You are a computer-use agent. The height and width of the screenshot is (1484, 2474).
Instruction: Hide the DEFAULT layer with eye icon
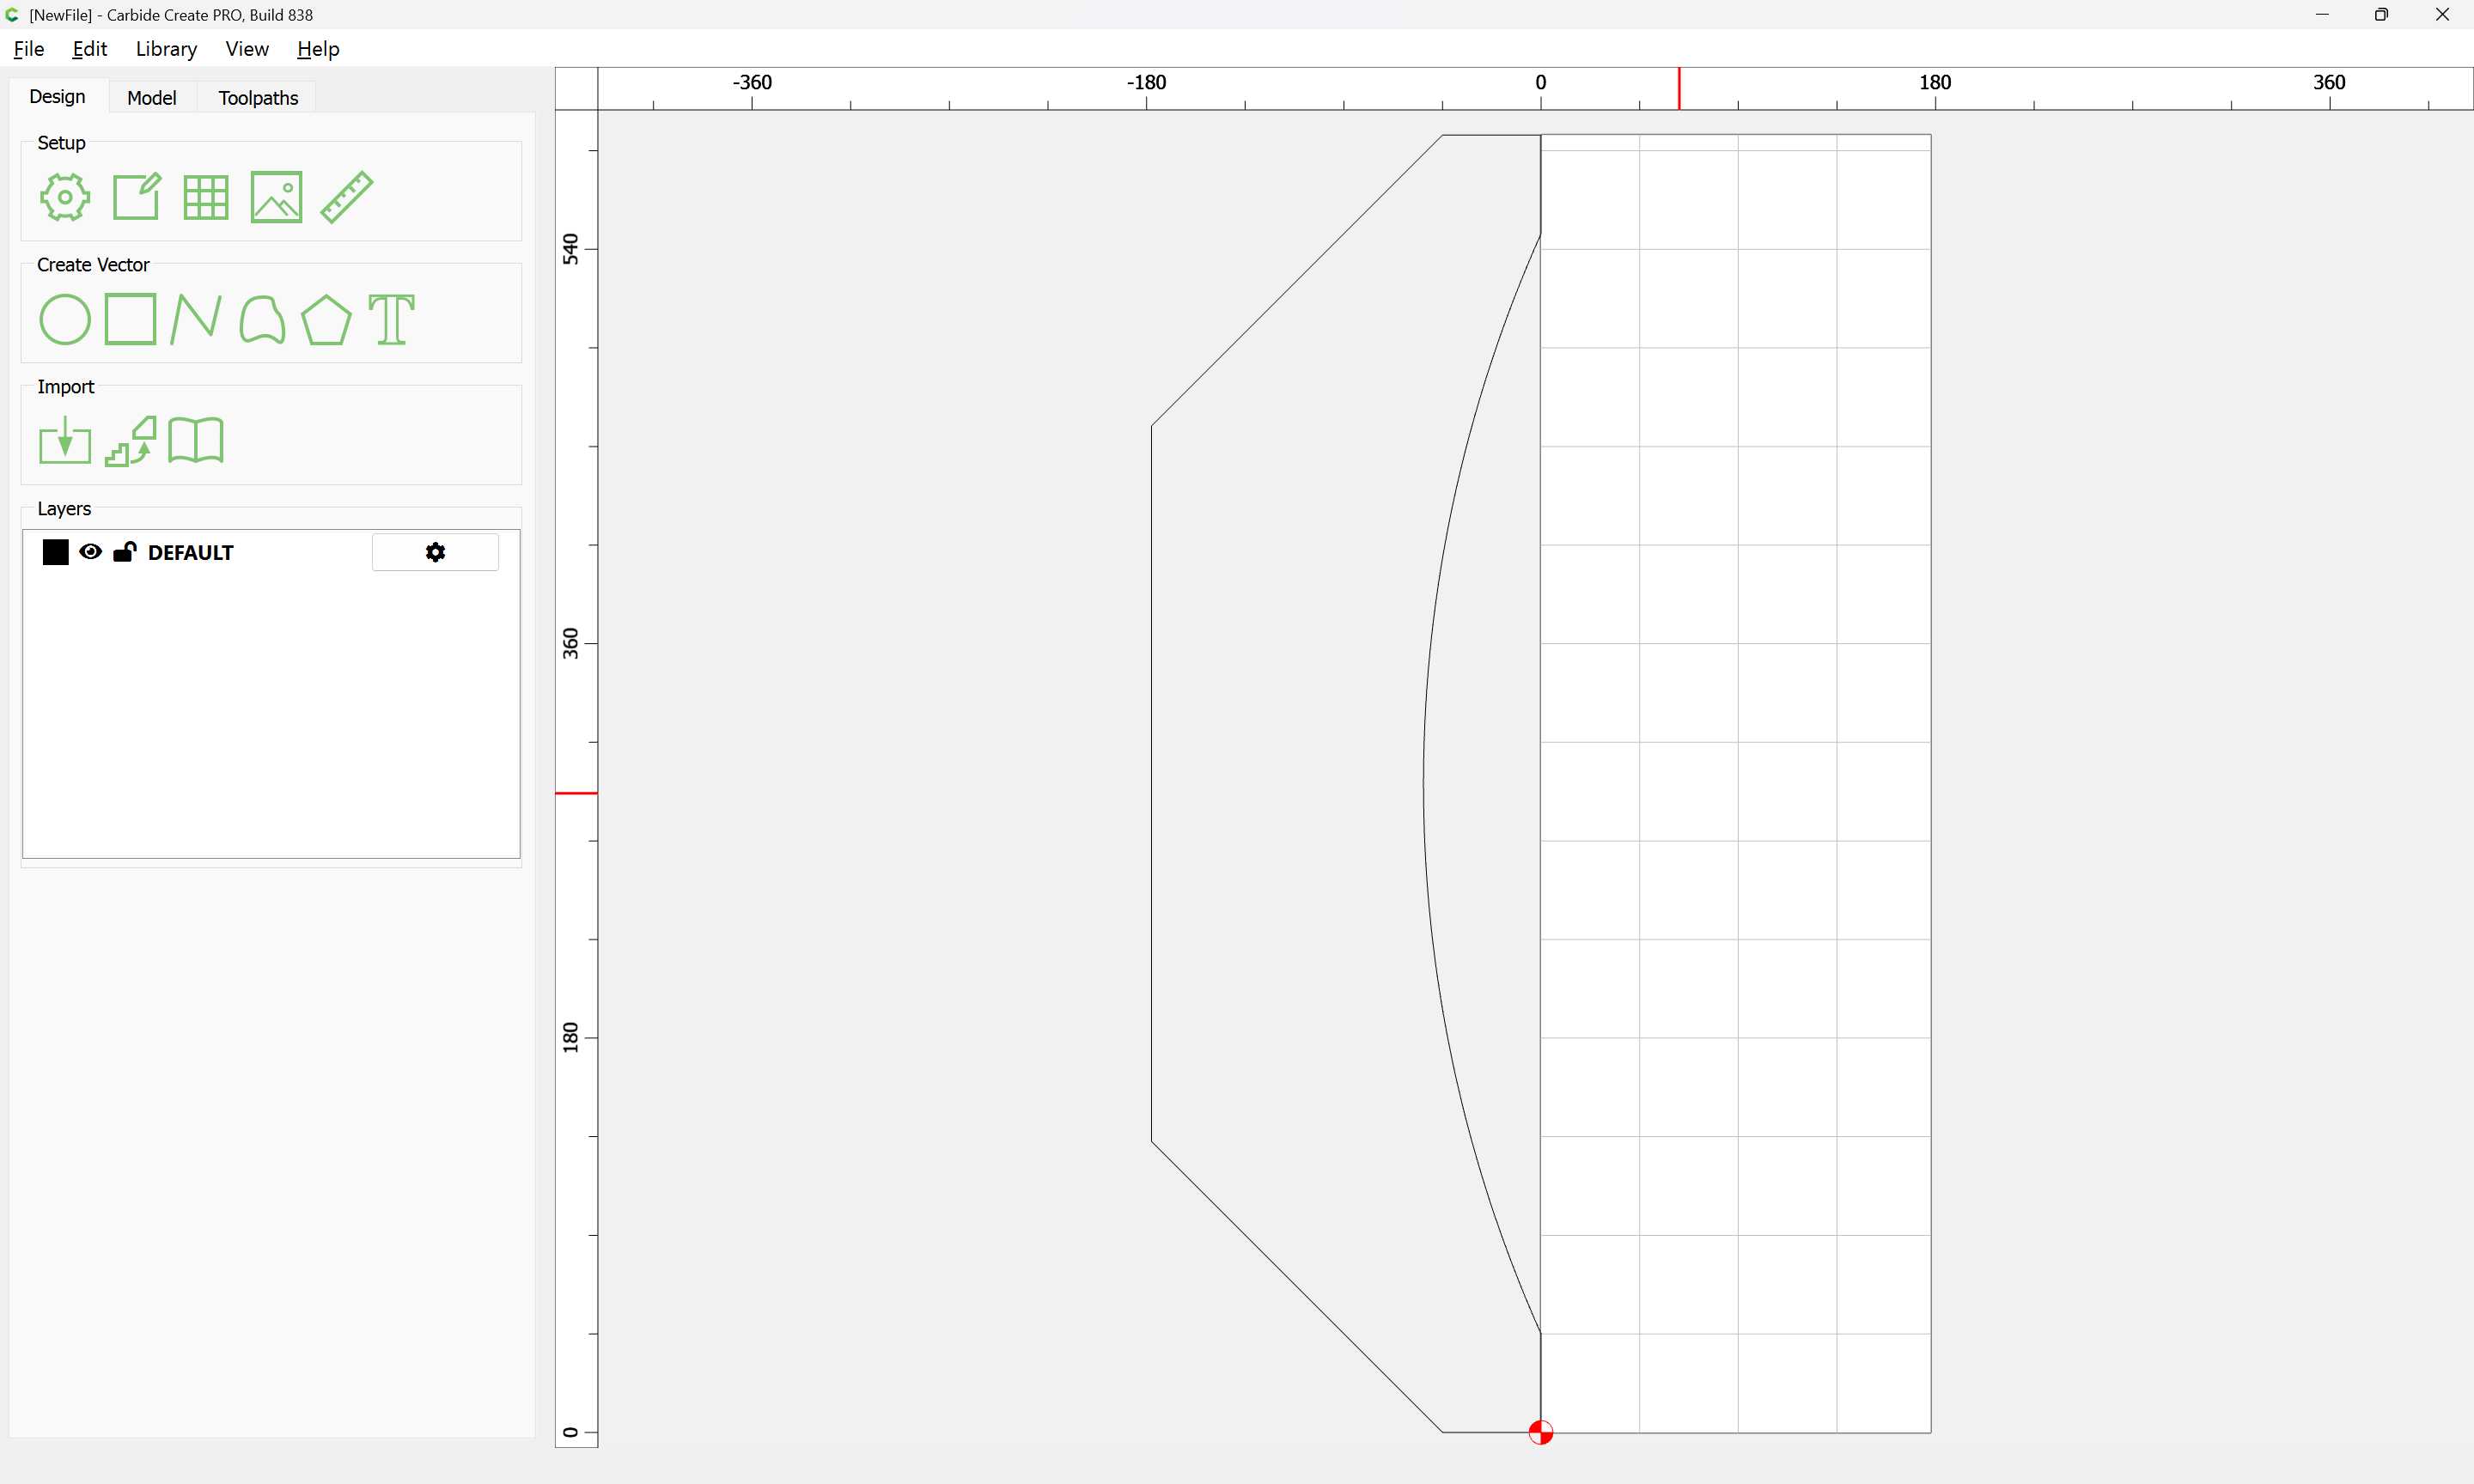(x=90, y=552)
